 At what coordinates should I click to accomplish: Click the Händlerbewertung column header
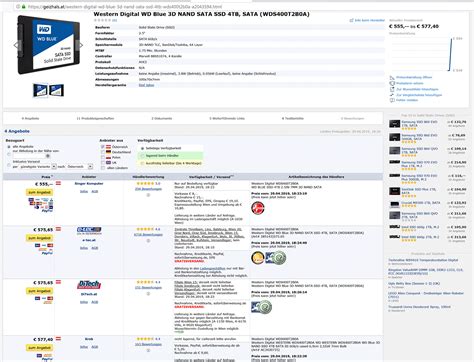pos(148,177)
